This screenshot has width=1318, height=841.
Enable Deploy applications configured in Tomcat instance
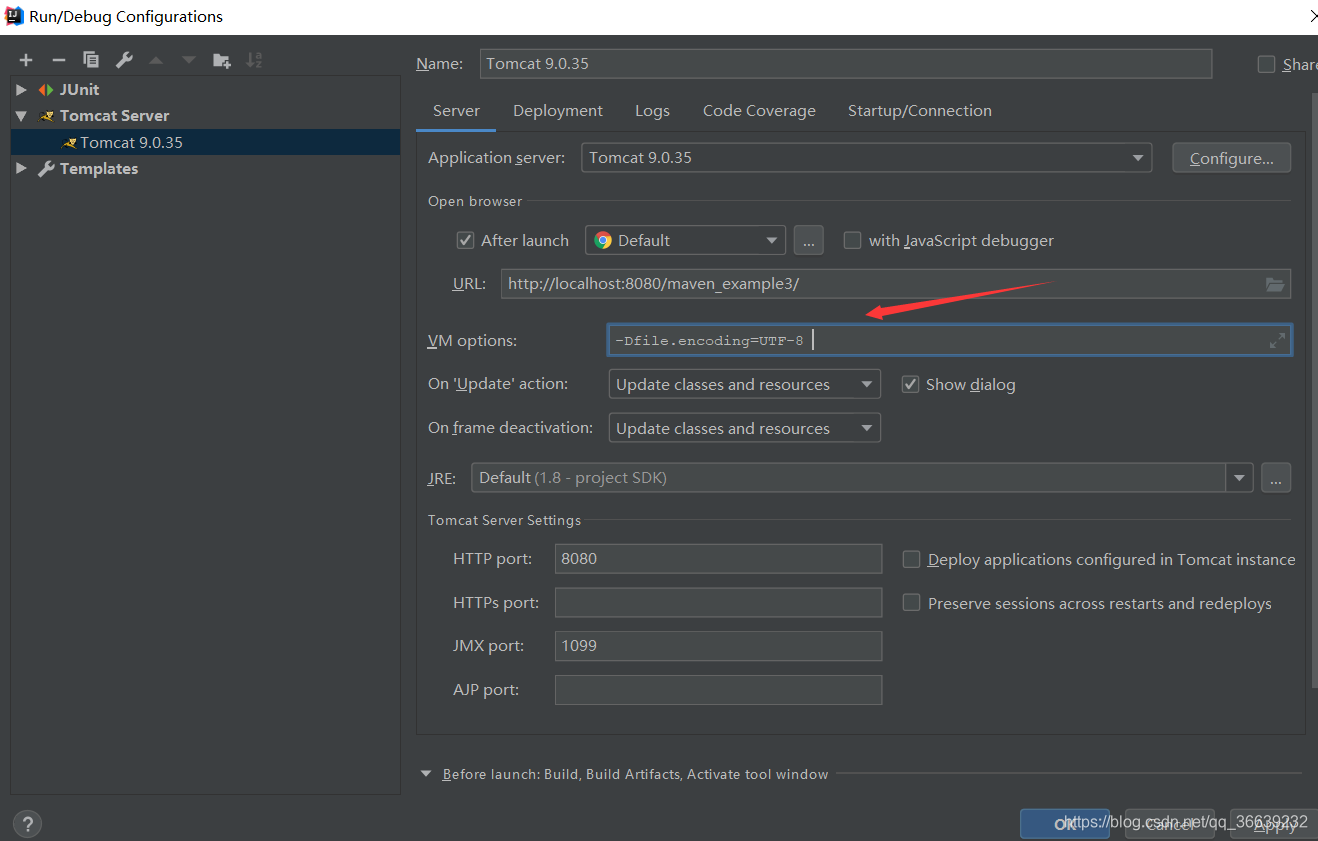(911, 559)
